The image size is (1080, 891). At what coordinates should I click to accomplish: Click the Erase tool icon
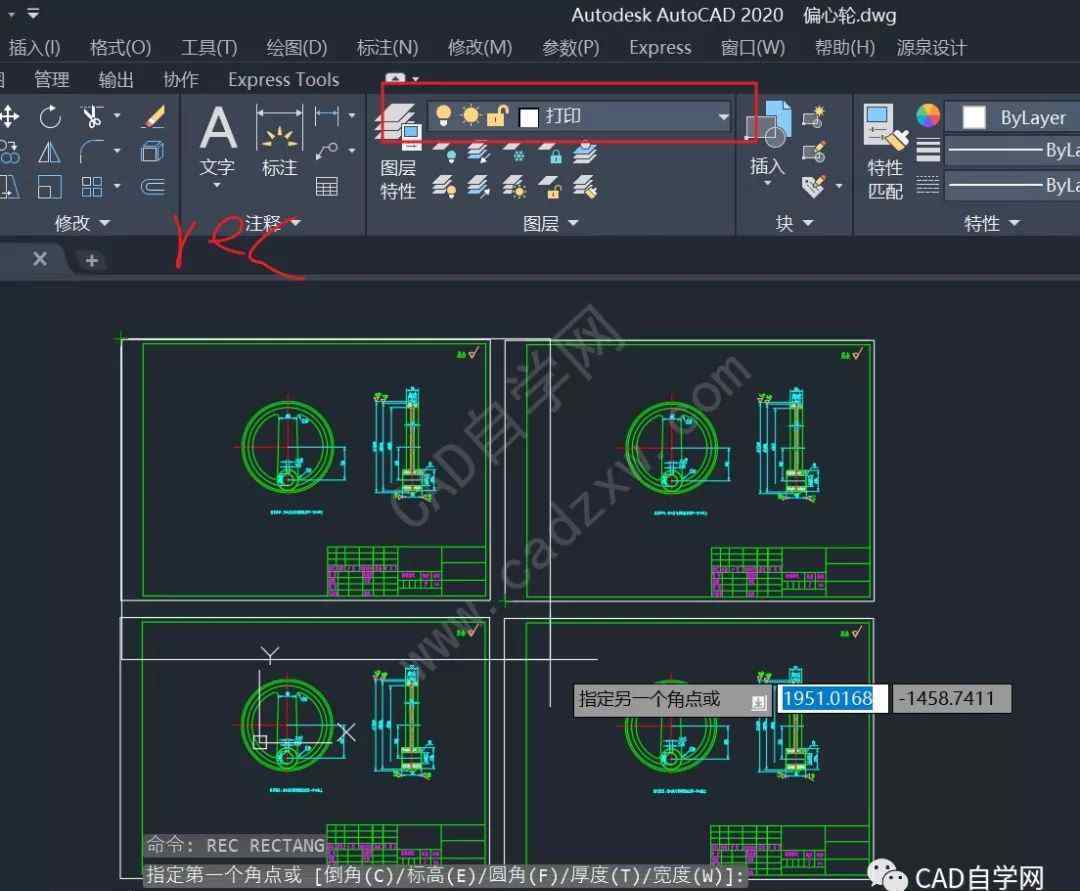pyautogui.click(x=153, y=116)
